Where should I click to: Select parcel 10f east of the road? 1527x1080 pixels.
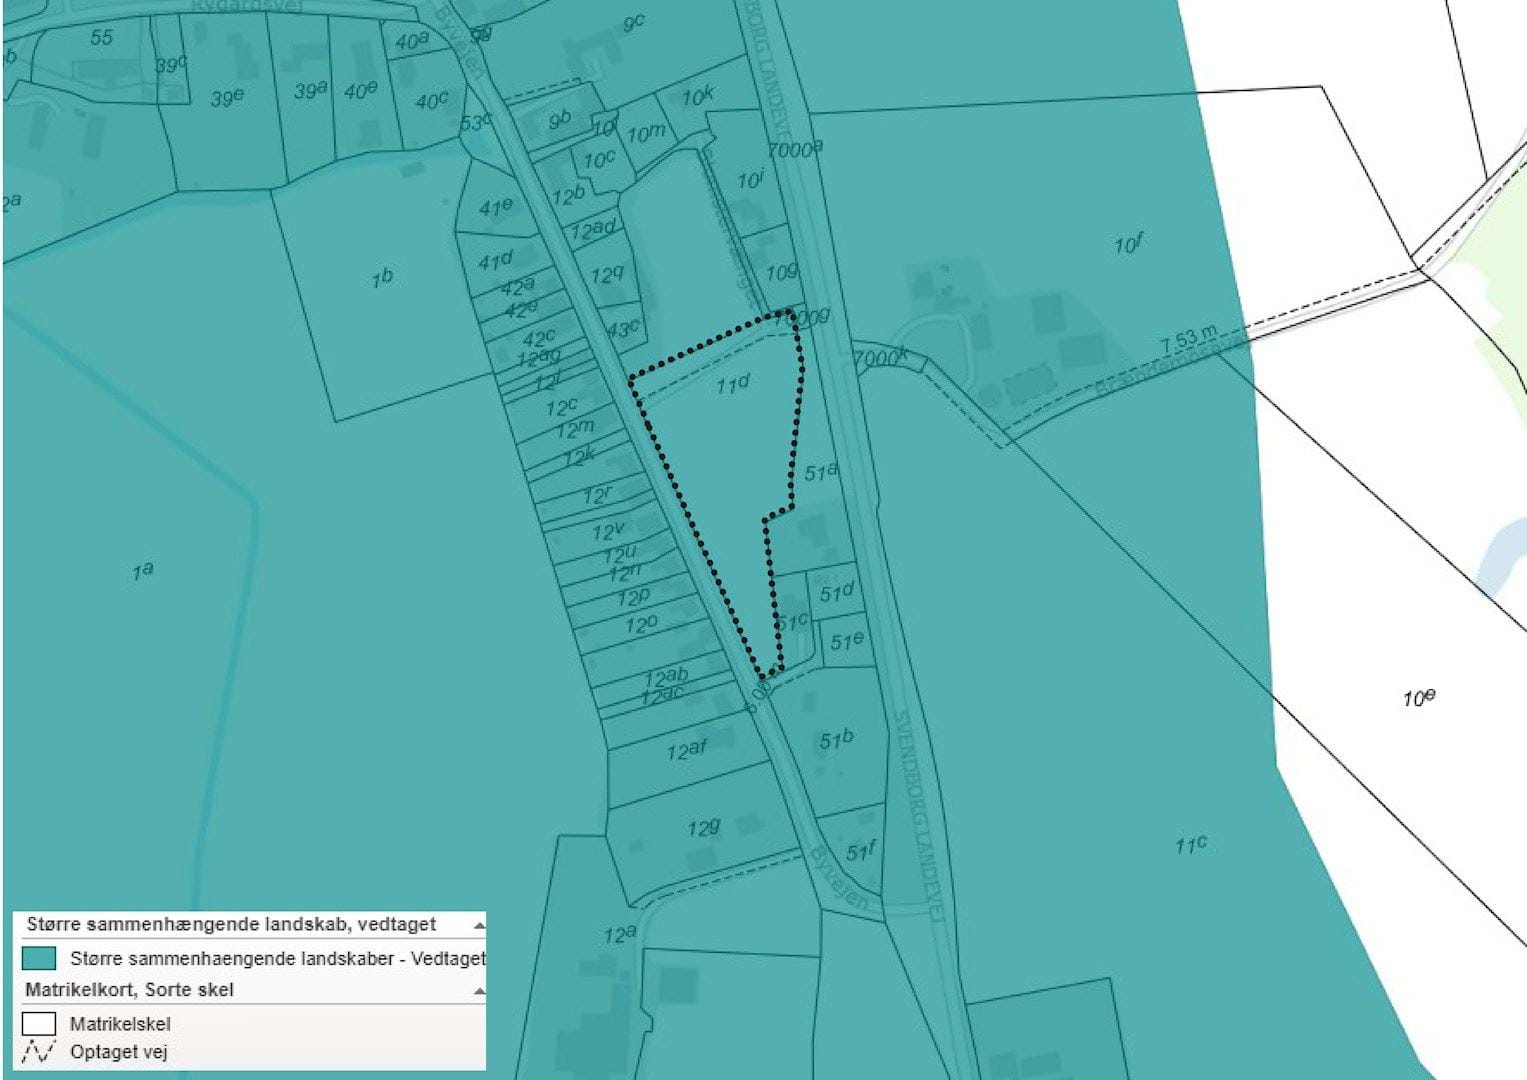coord(1128,244)
